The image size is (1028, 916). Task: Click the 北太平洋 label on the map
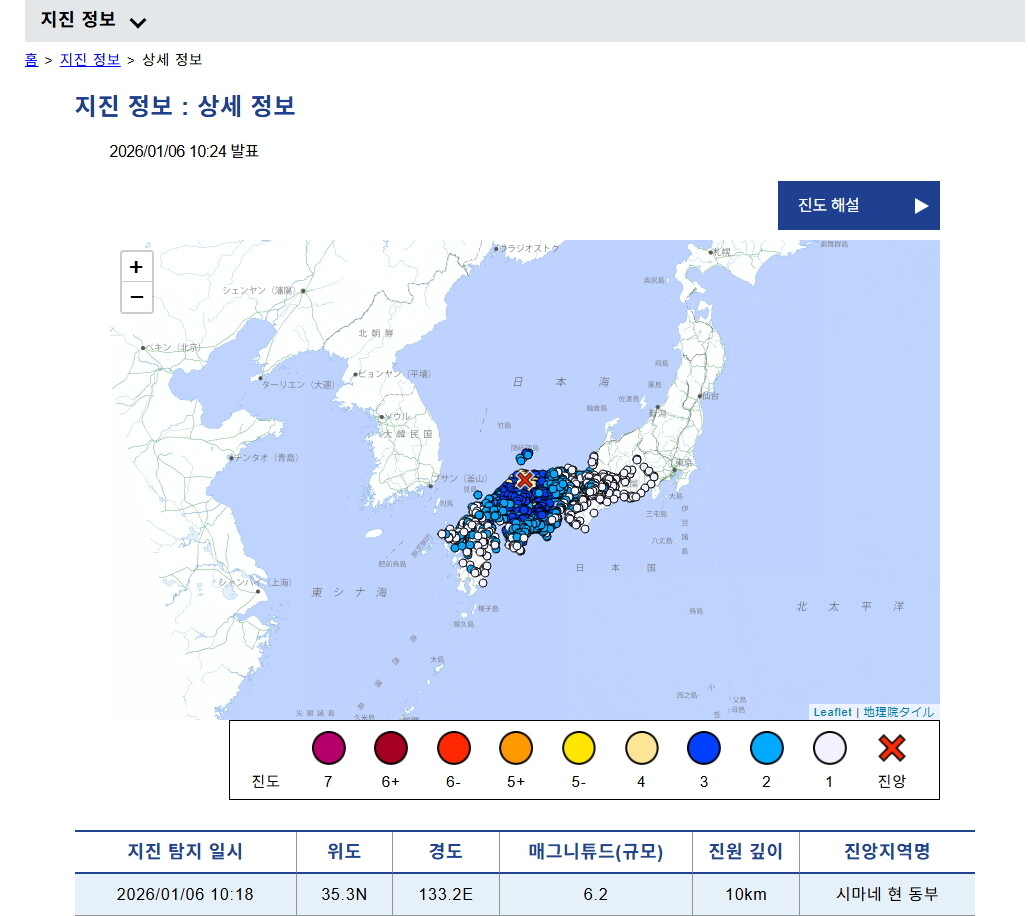pyautogui.click(x=850, y=606)
